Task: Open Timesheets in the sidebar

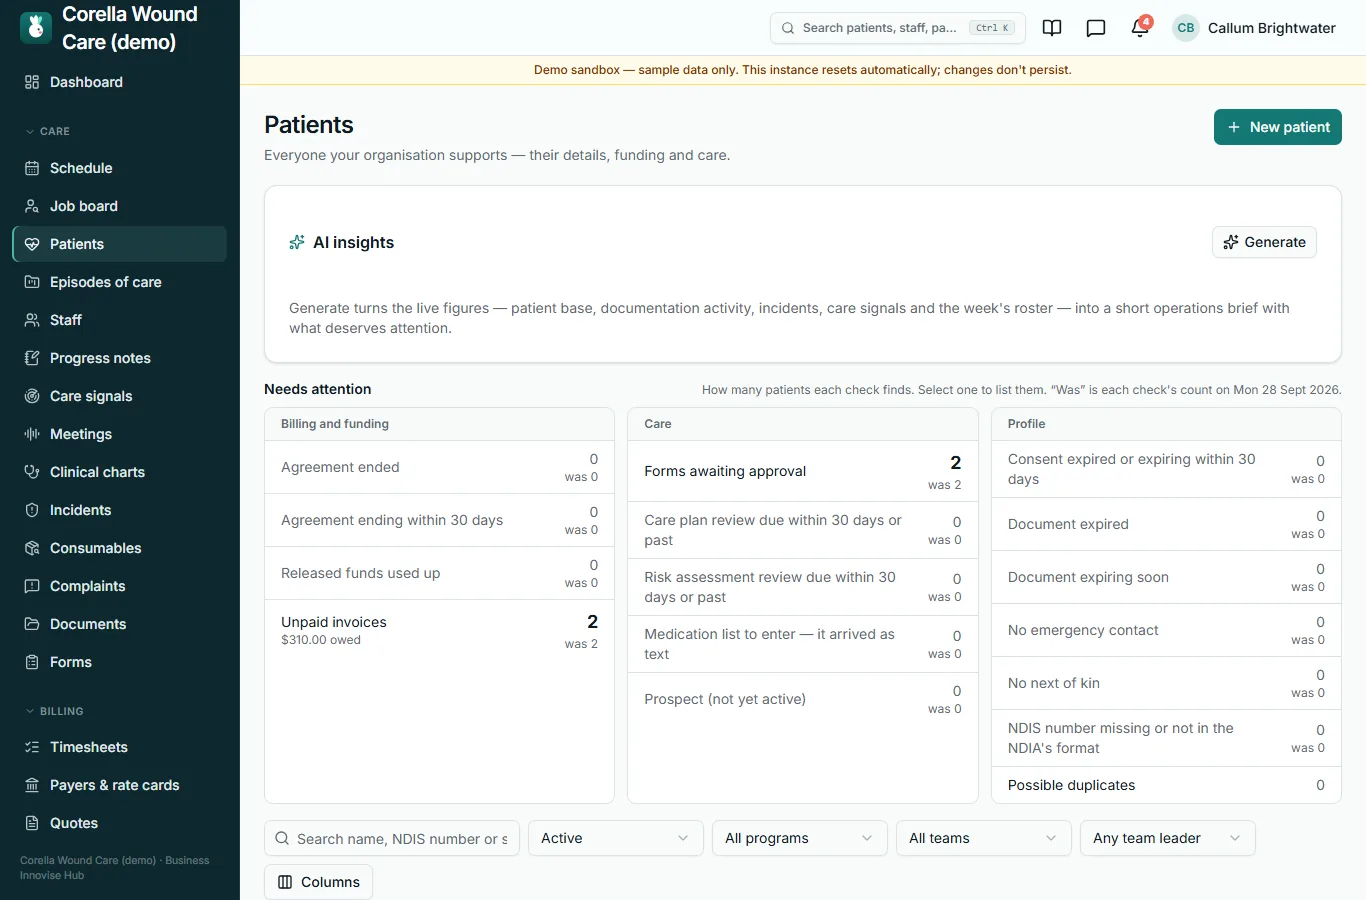Action: (x=119, y=747)
